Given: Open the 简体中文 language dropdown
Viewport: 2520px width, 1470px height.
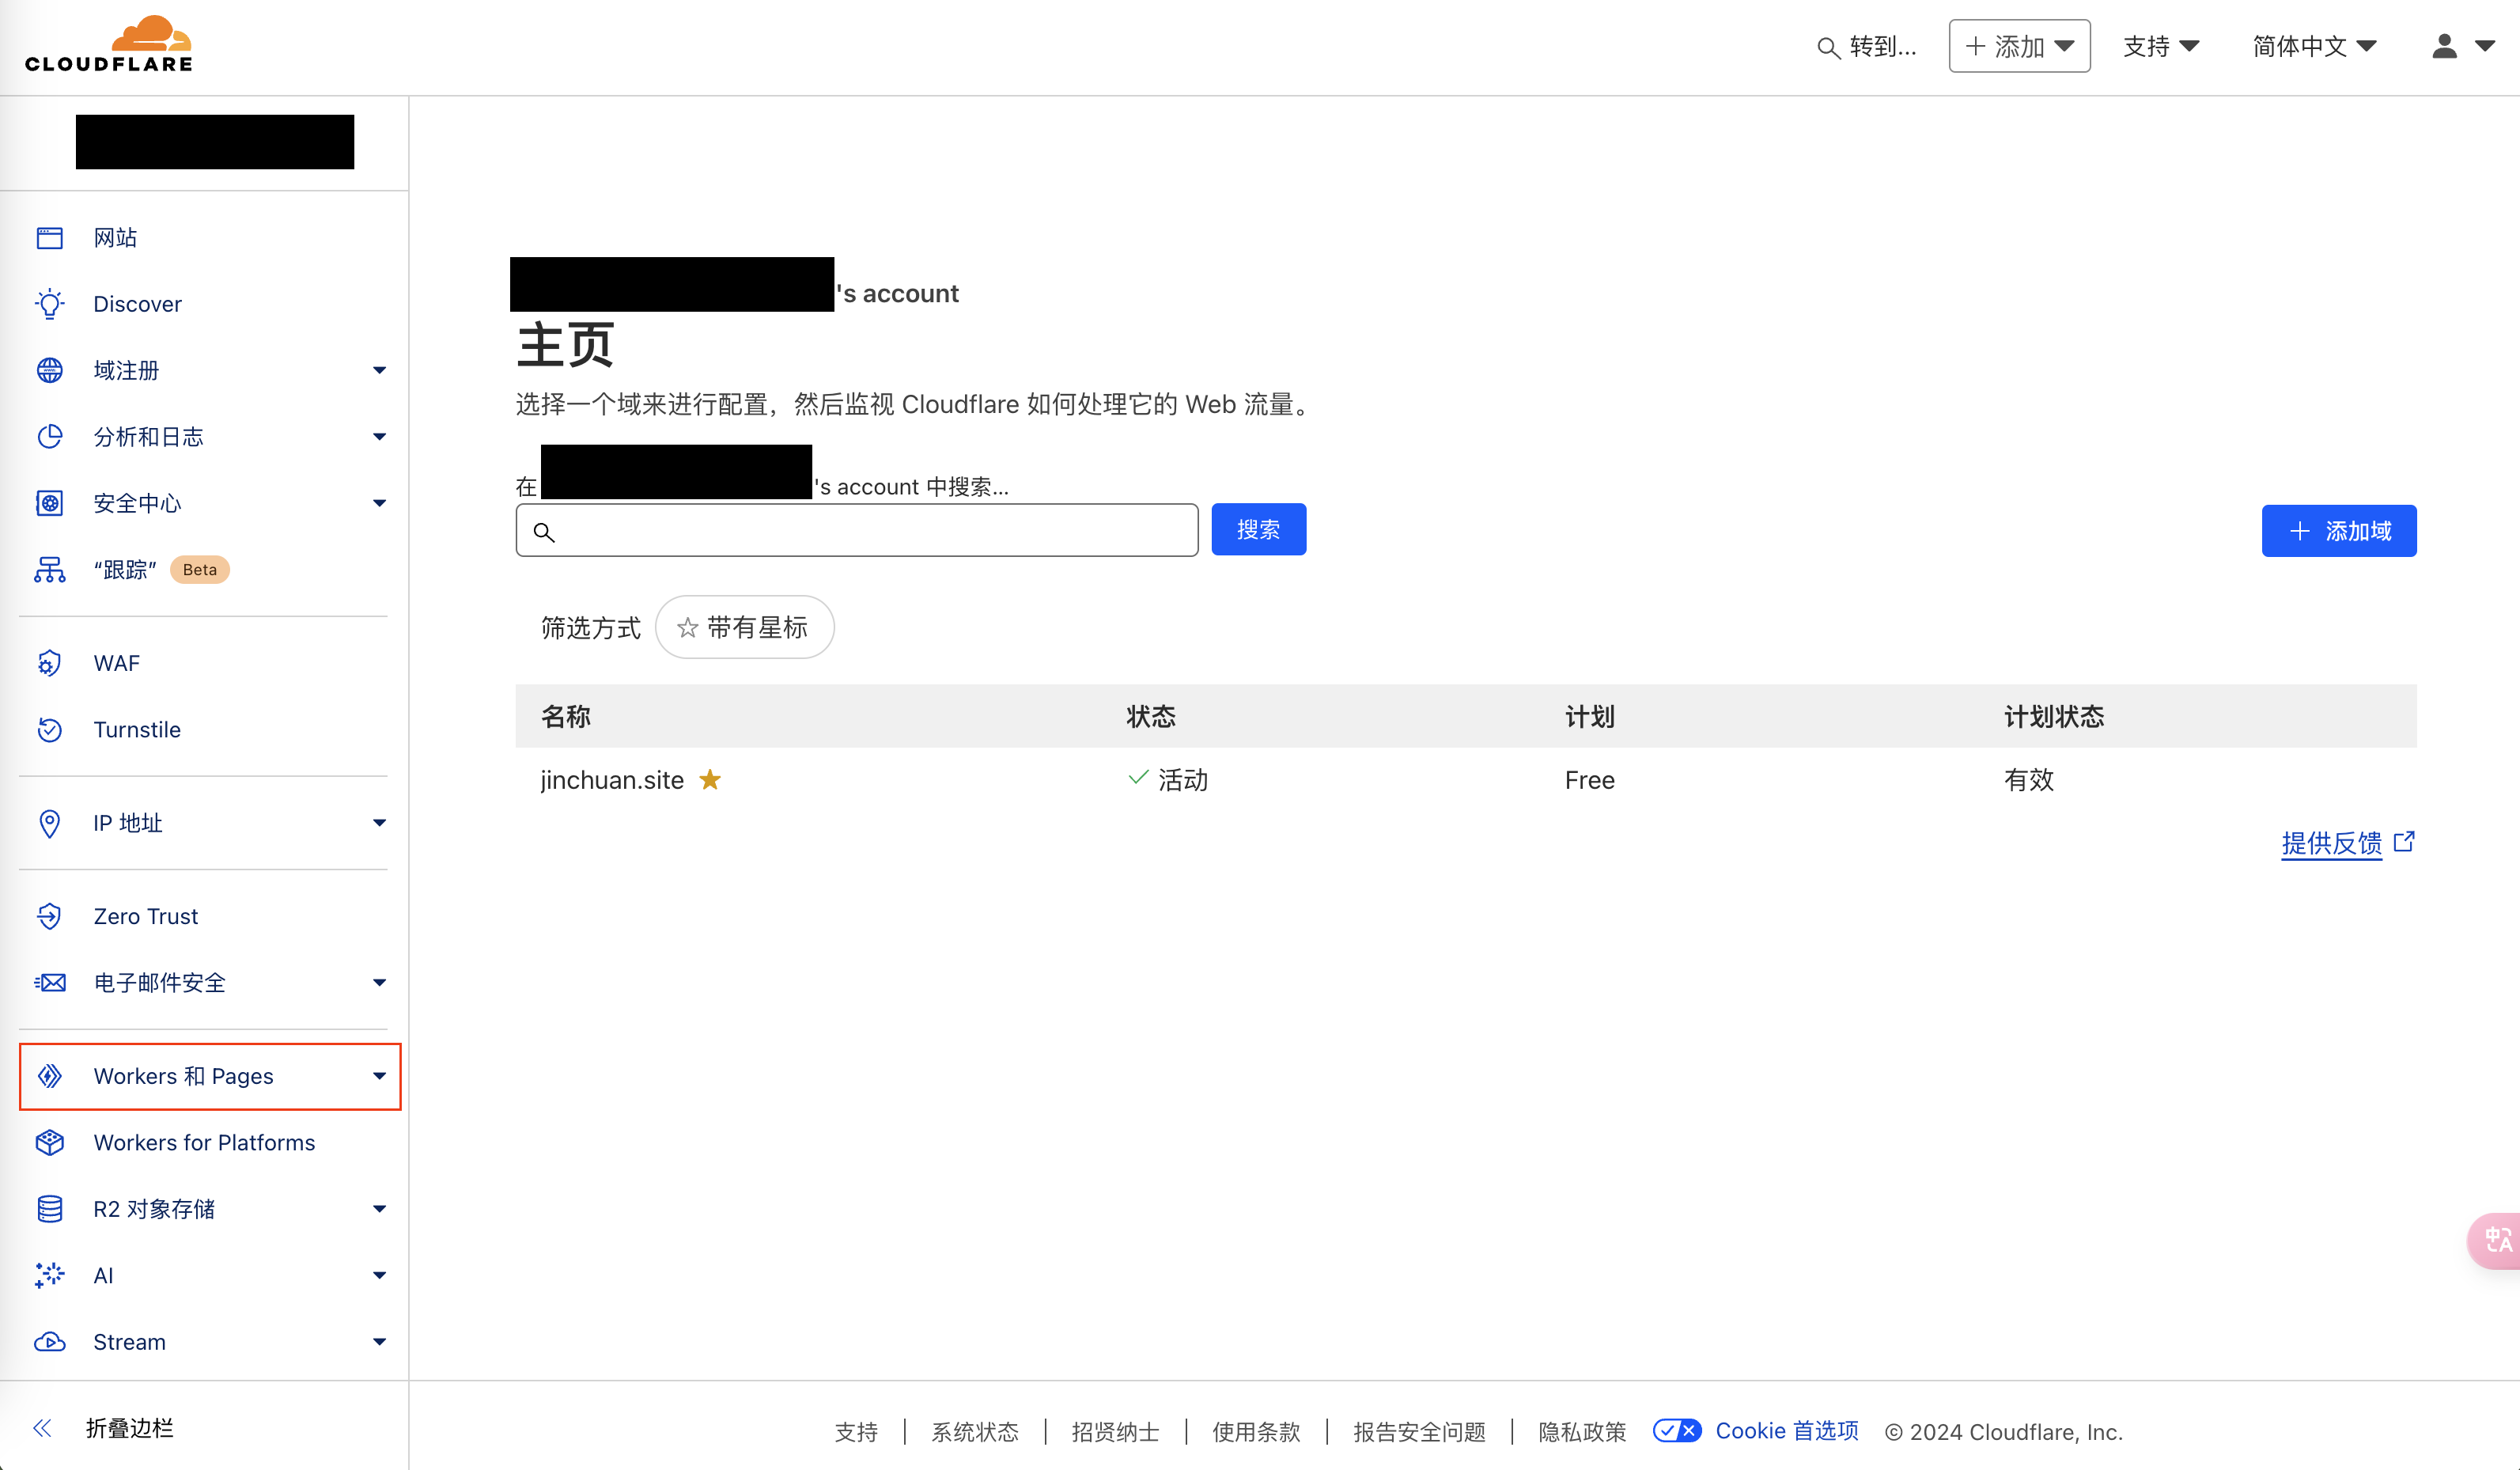Looking at the screenshot, I should point(2313,46).
